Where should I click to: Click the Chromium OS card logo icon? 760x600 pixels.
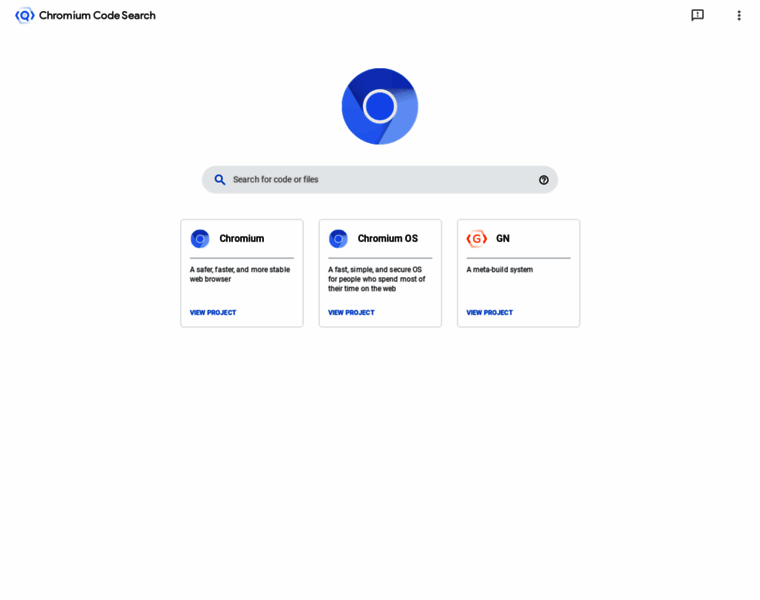click(338, 238)
